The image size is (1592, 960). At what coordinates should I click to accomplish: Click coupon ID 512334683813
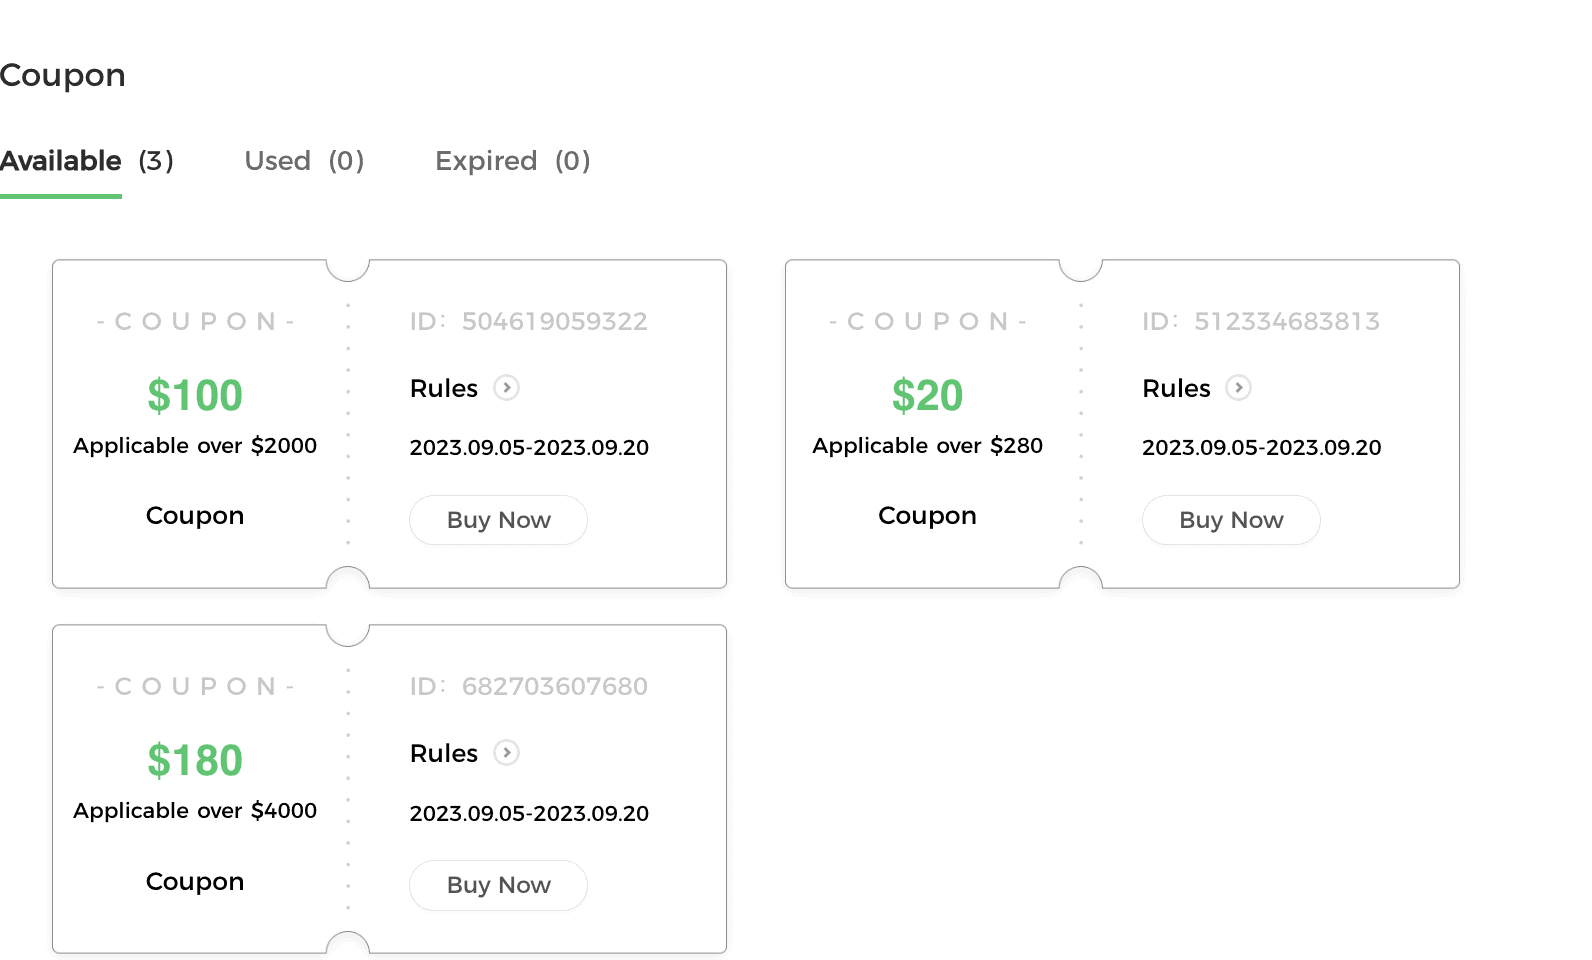tap(1286, 321)
